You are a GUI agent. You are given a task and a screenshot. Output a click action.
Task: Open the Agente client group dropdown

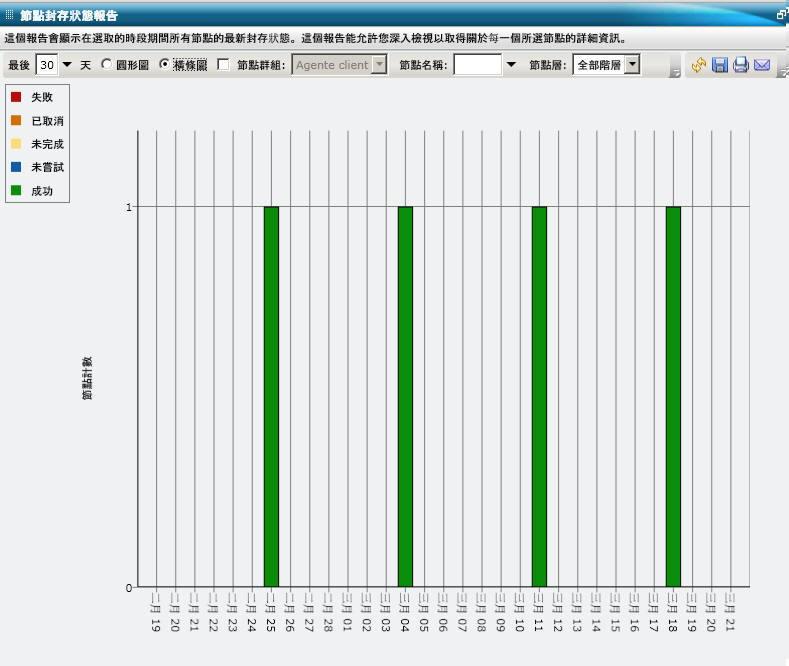click(x=380, y=64)
